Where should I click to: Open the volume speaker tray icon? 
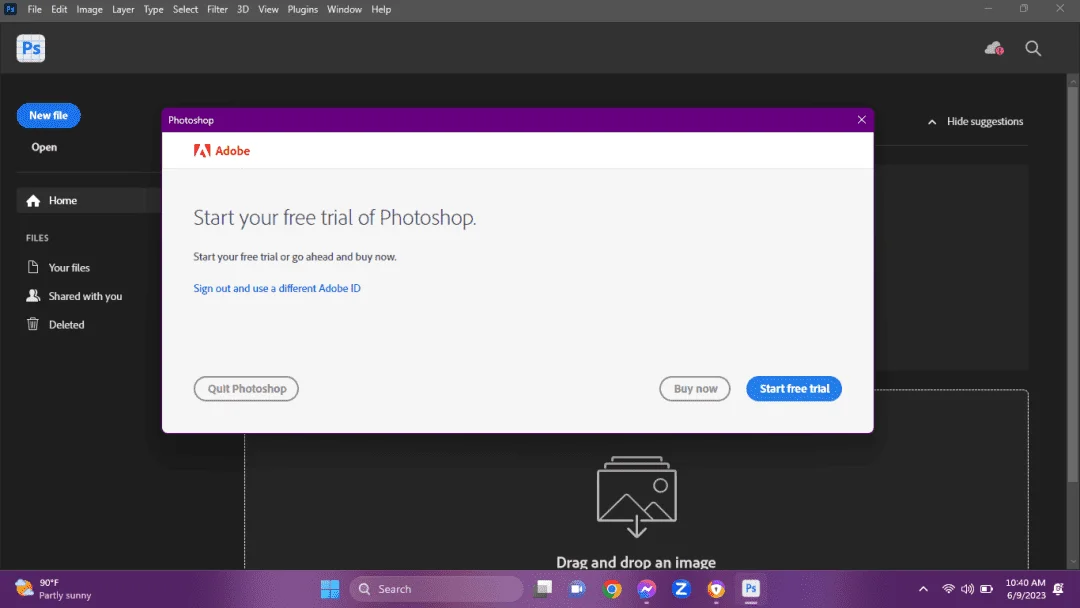coord(967,589)
